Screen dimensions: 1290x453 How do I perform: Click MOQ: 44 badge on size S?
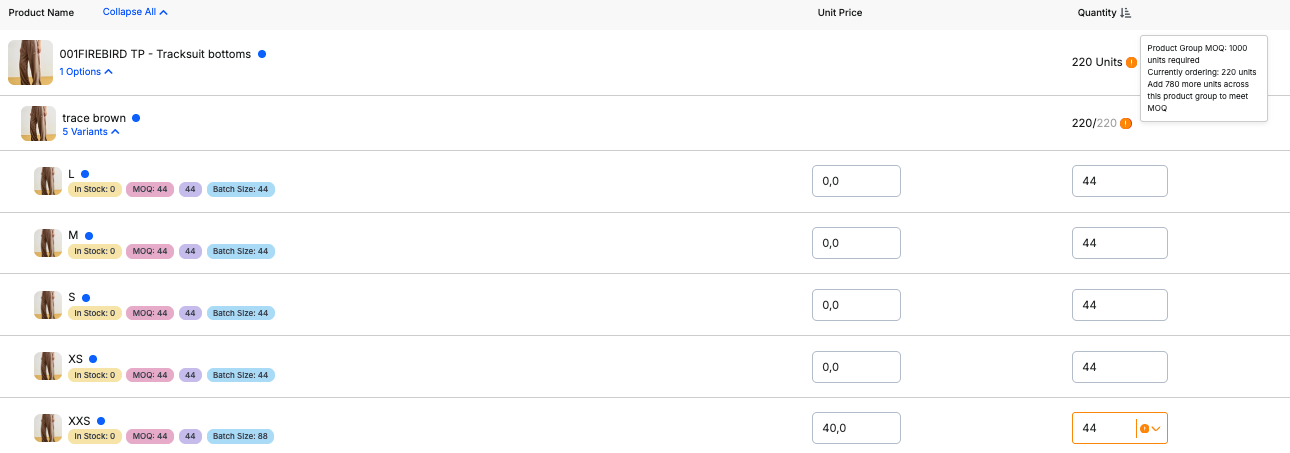150,313
